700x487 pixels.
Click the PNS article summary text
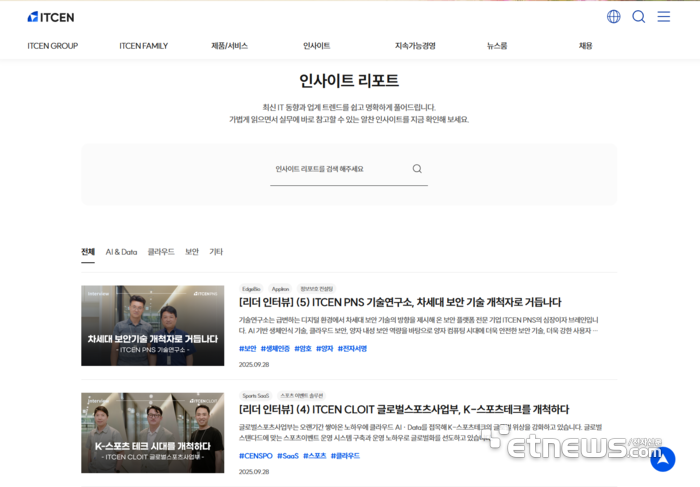(419, 325)
